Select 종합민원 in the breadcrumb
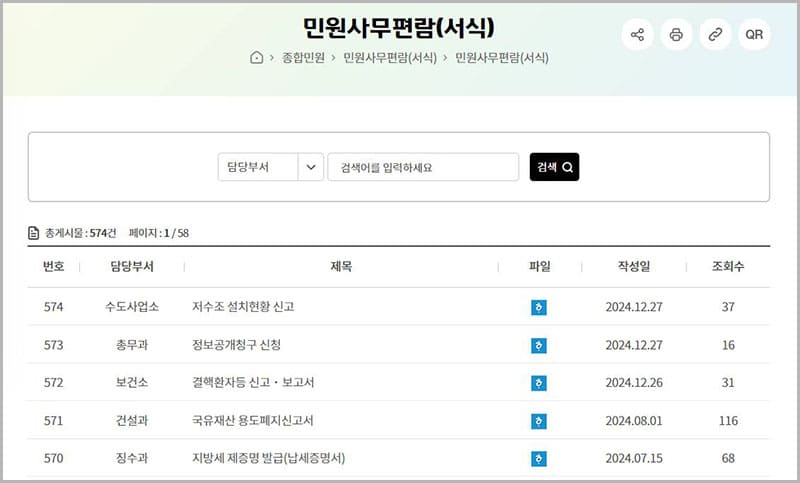The width and height of the screenshot is (800, 483). (304, 58)
